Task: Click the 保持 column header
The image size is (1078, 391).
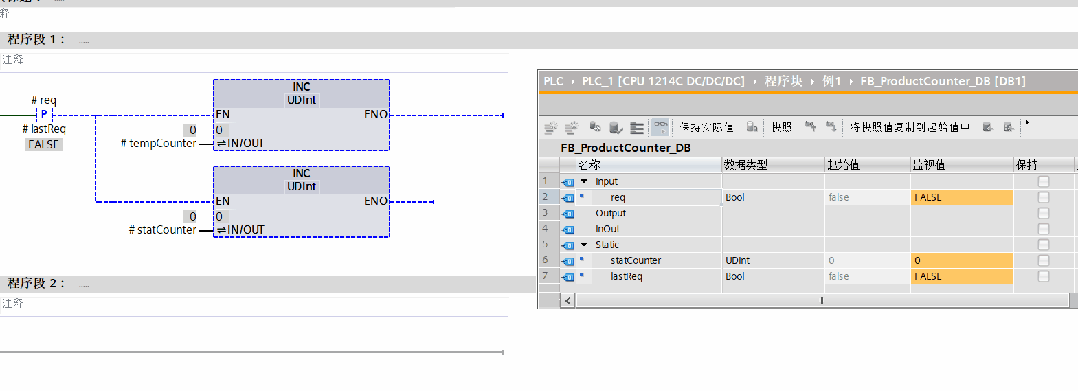Action: point(1043,165)
